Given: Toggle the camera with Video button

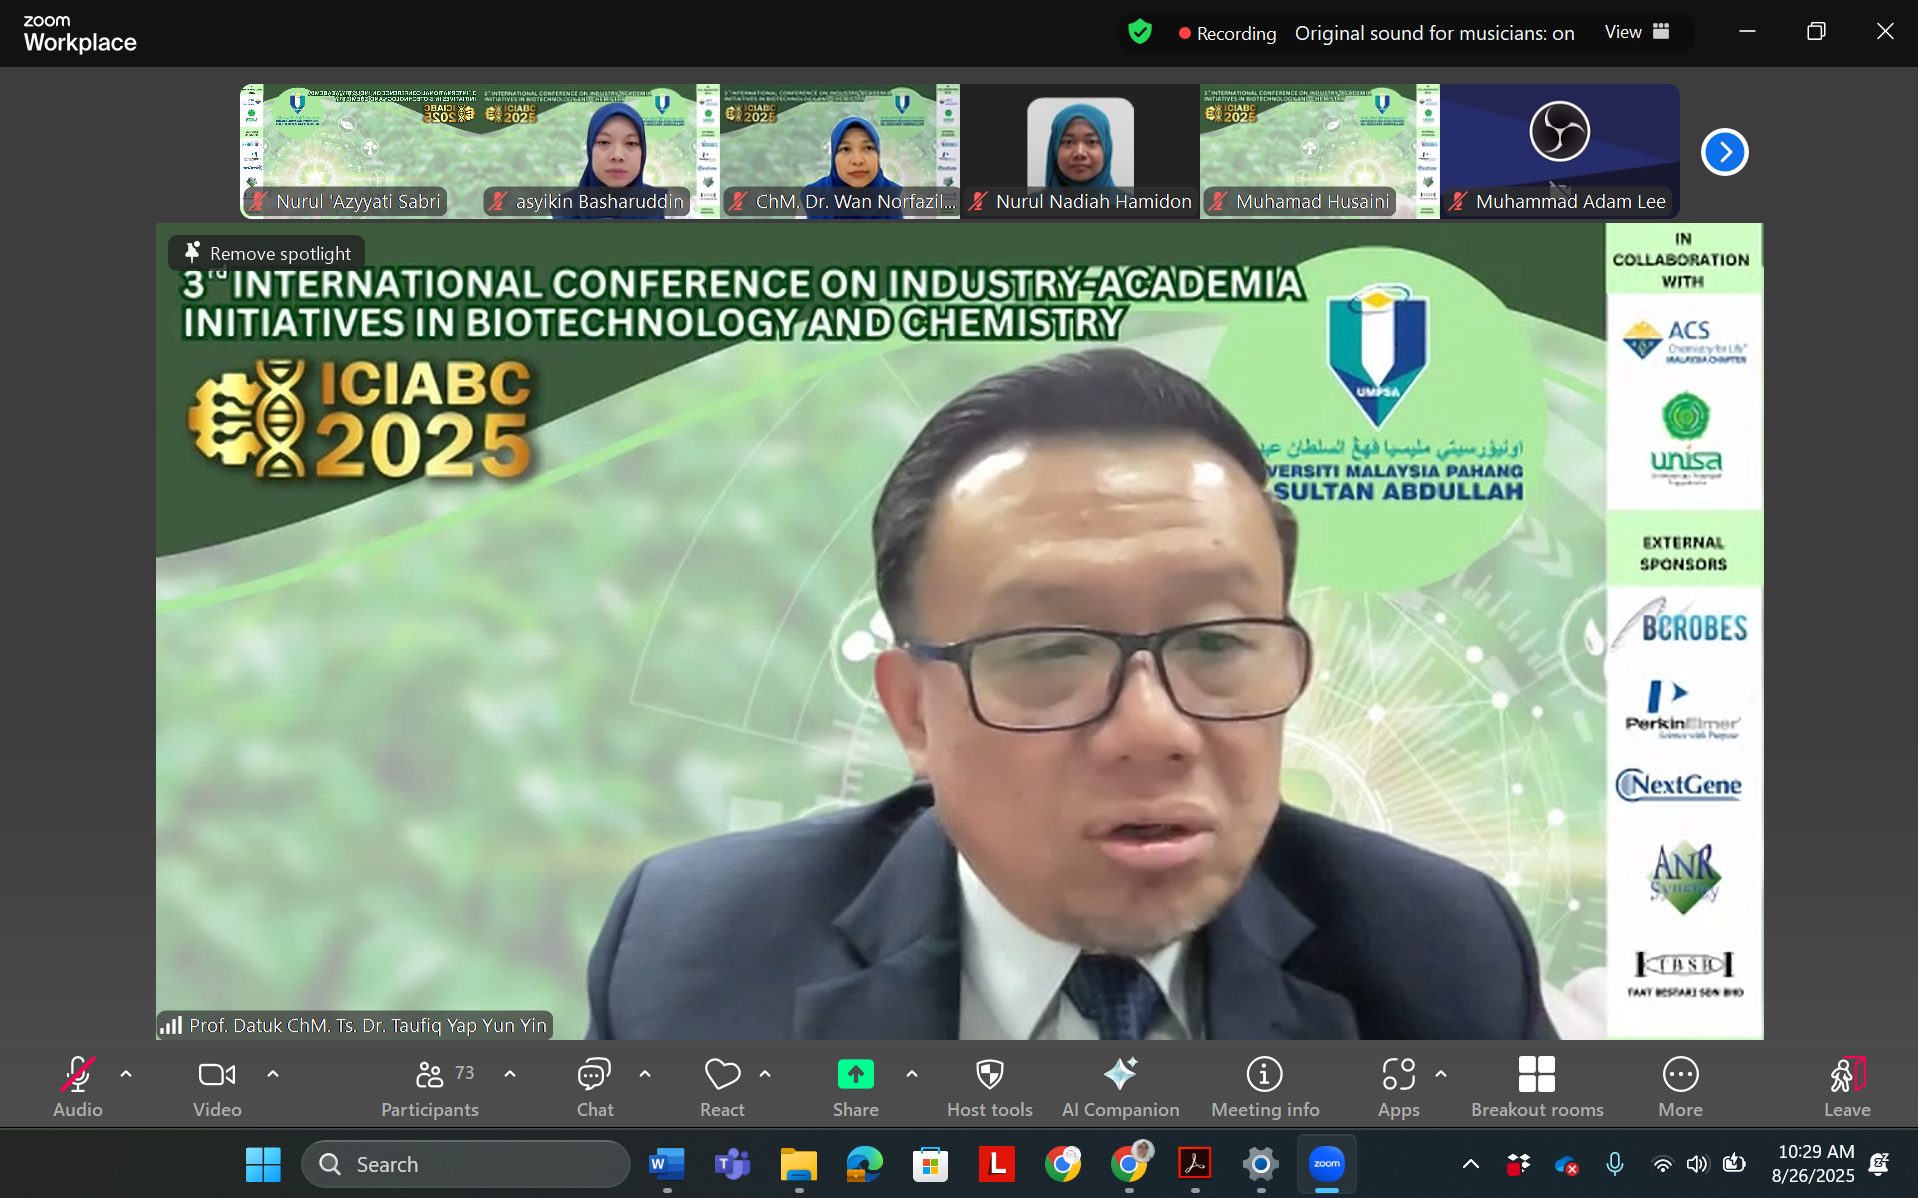Looking at the screenshot, I should point(217,1086).
